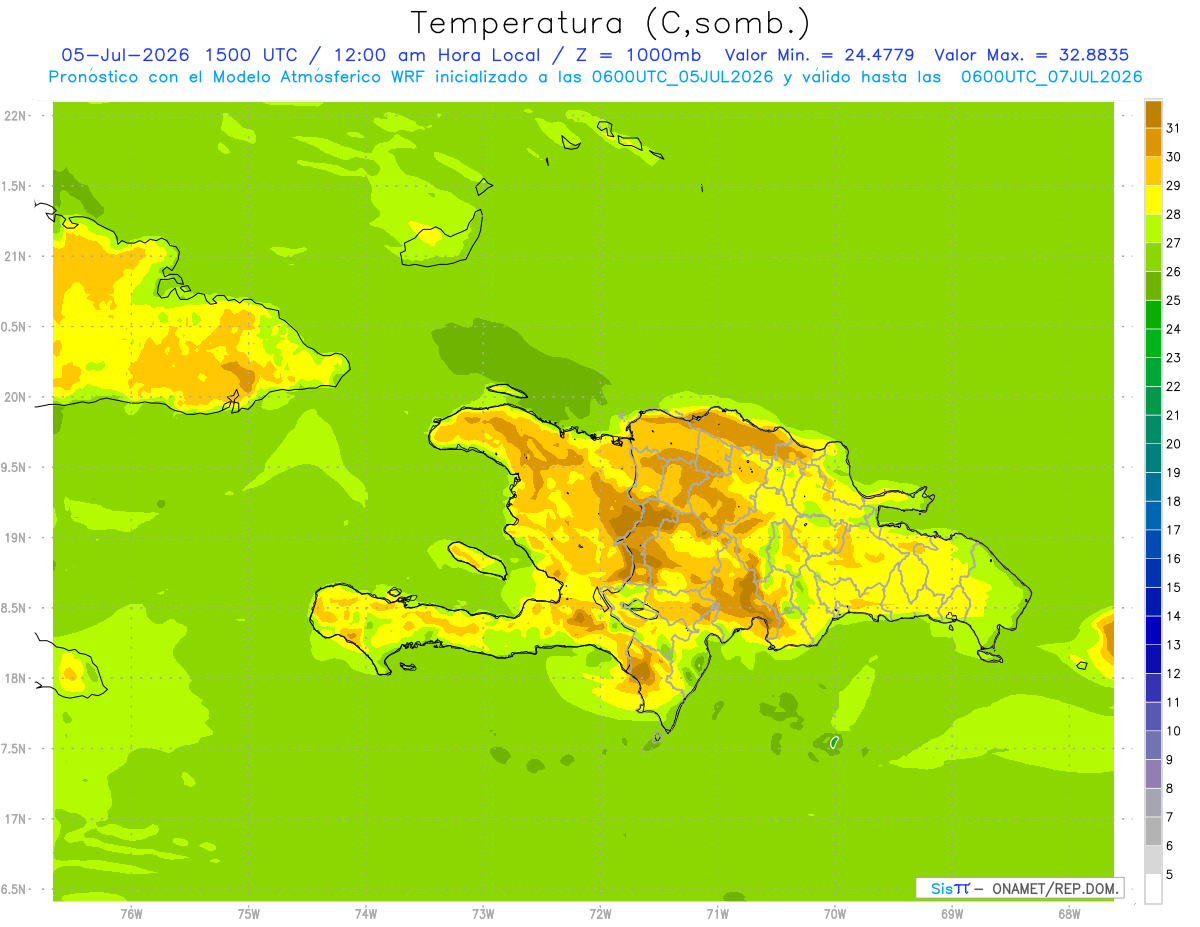Viewport: 1200px width, 927px height.
Task: Click the "22N" latitude label
Action: point(14,116)
